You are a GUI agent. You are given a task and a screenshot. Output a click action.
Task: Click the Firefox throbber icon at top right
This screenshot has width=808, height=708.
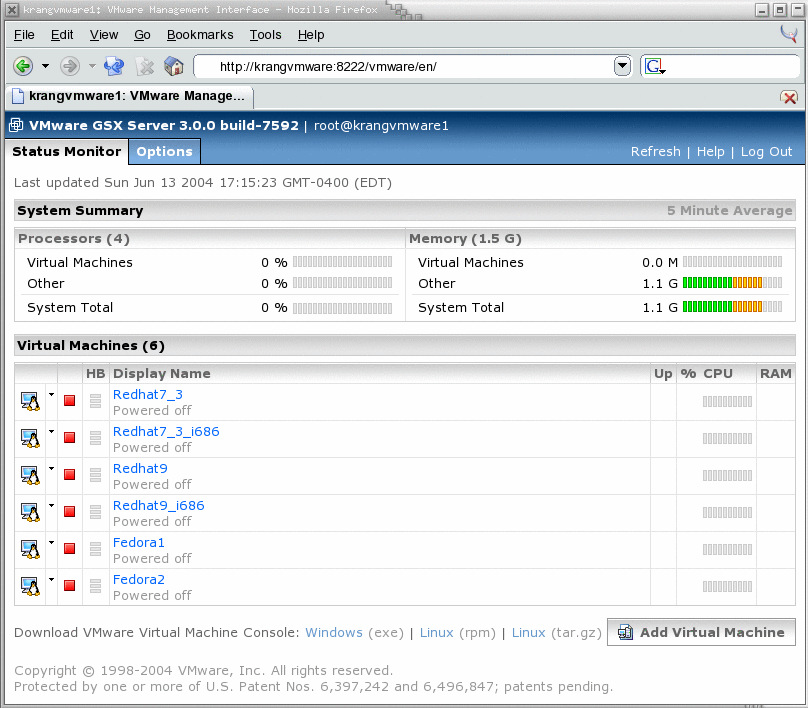(788, 35)
